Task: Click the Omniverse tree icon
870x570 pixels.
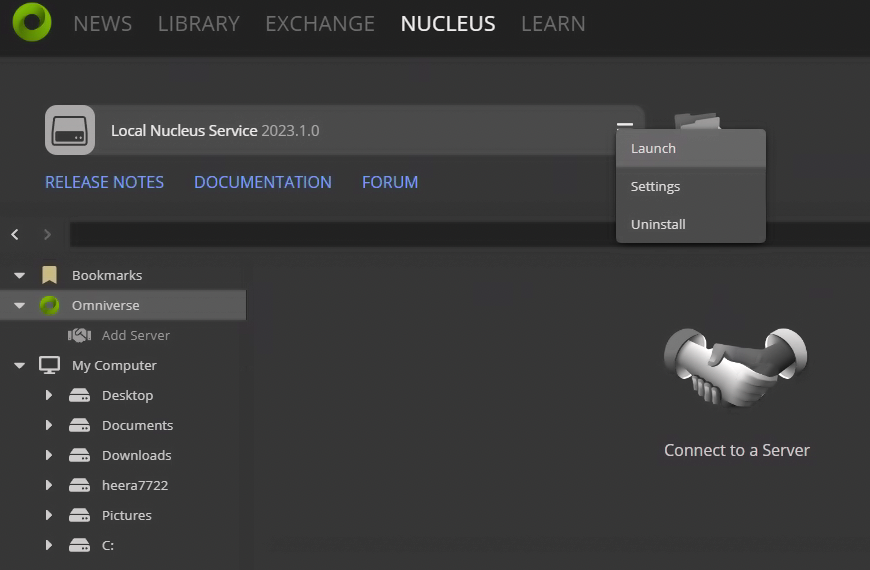Action: [x=49, y=305]
